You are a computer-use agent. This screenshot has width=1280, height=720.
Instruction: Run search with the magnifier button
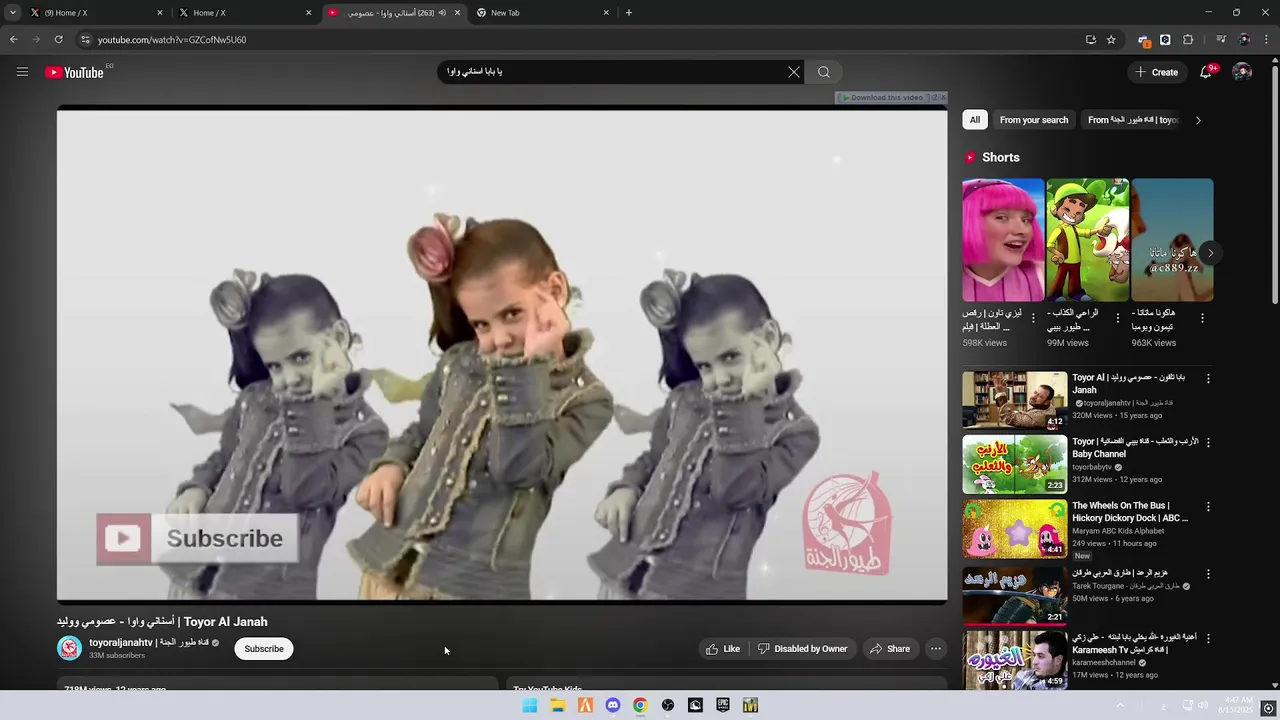coord(824,72)
